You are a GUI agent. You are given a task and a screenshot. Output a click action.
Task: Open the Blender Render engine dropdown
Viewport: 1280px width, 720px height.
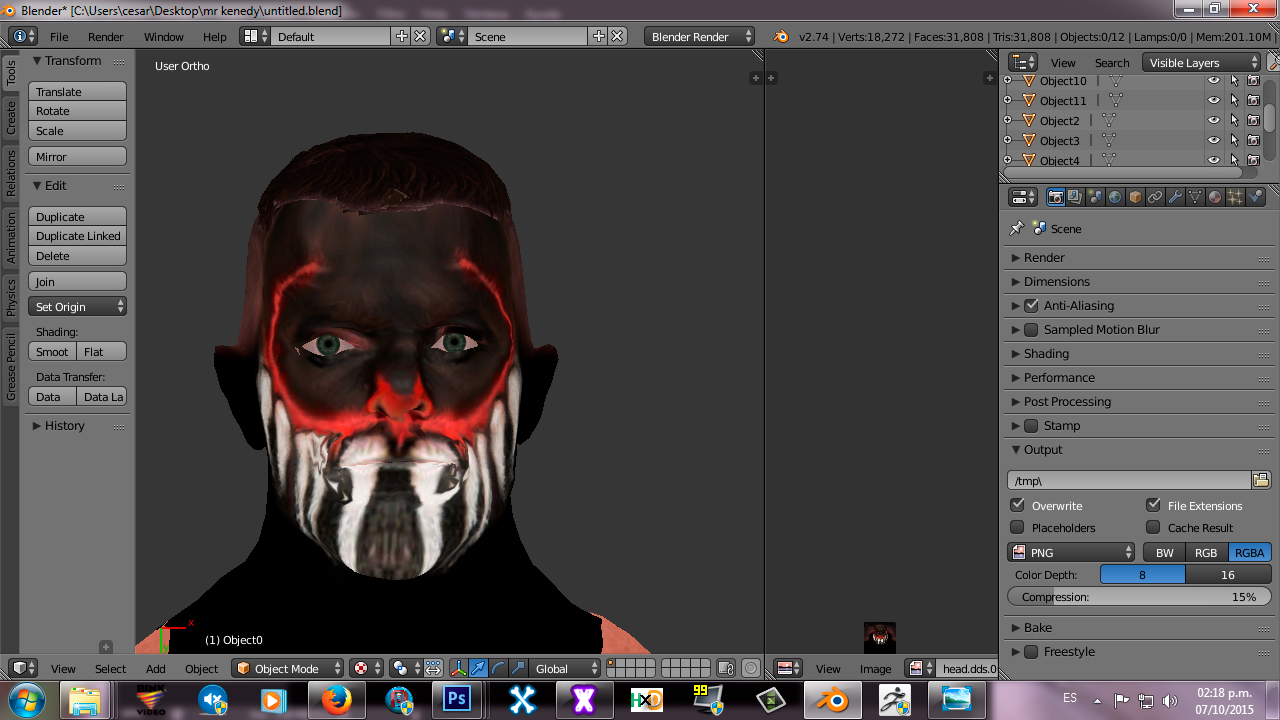tap(699, 36)
